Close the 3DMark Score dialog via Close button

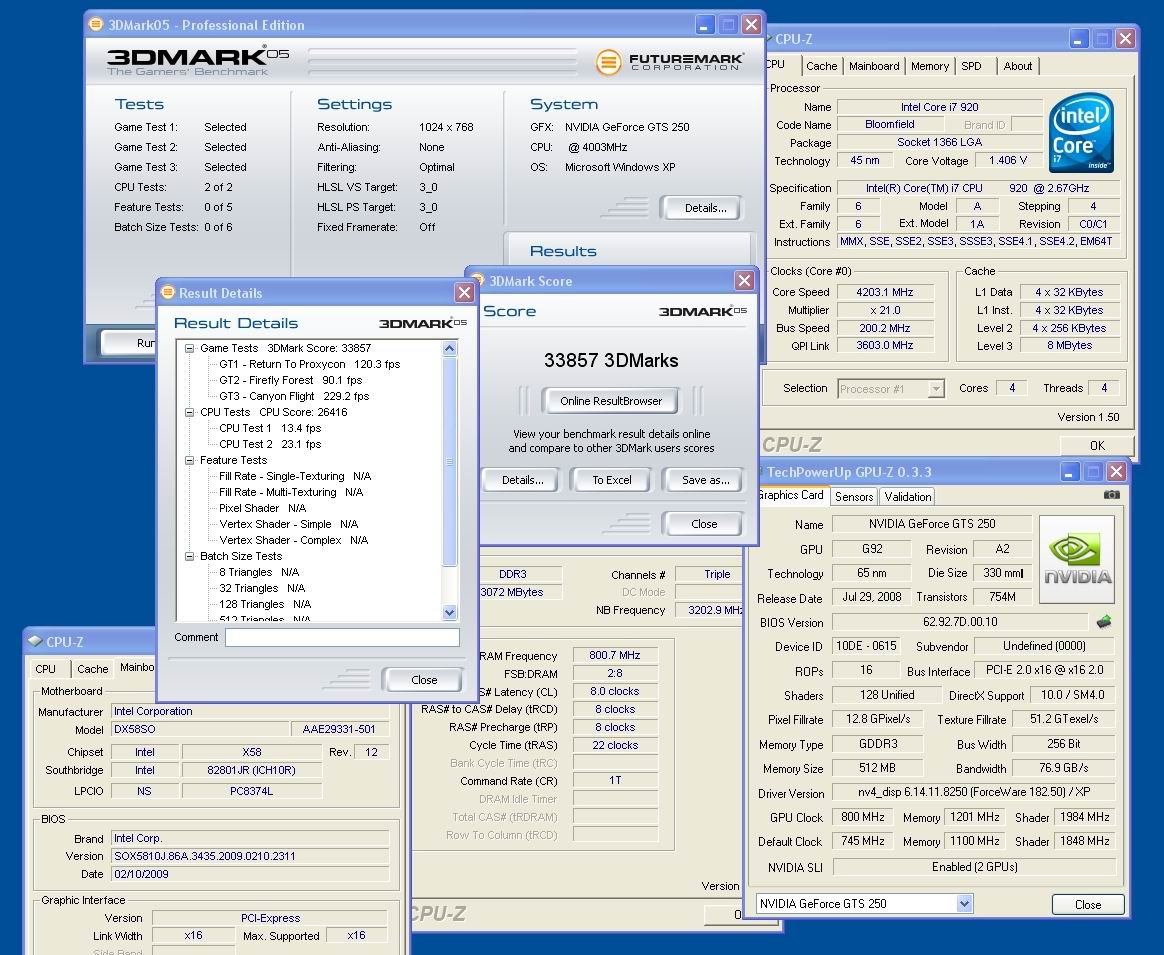tap(704, 524)
